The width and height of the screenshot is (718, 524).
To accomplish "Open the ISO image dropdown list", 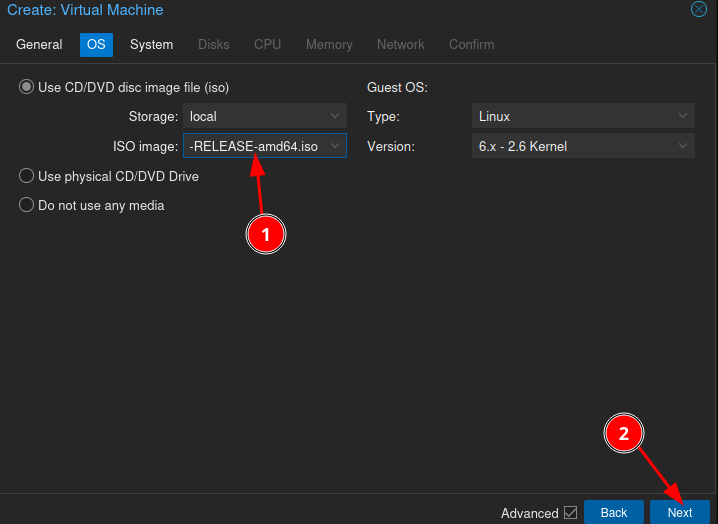I will pos(335,147).
